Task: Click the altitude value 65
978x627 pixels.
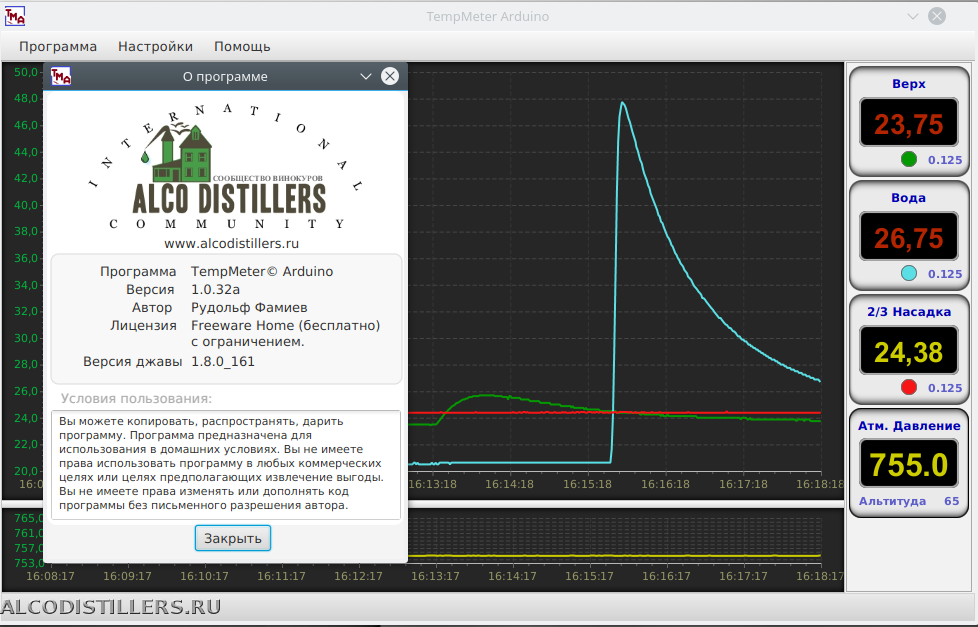Action: [951, 501]
